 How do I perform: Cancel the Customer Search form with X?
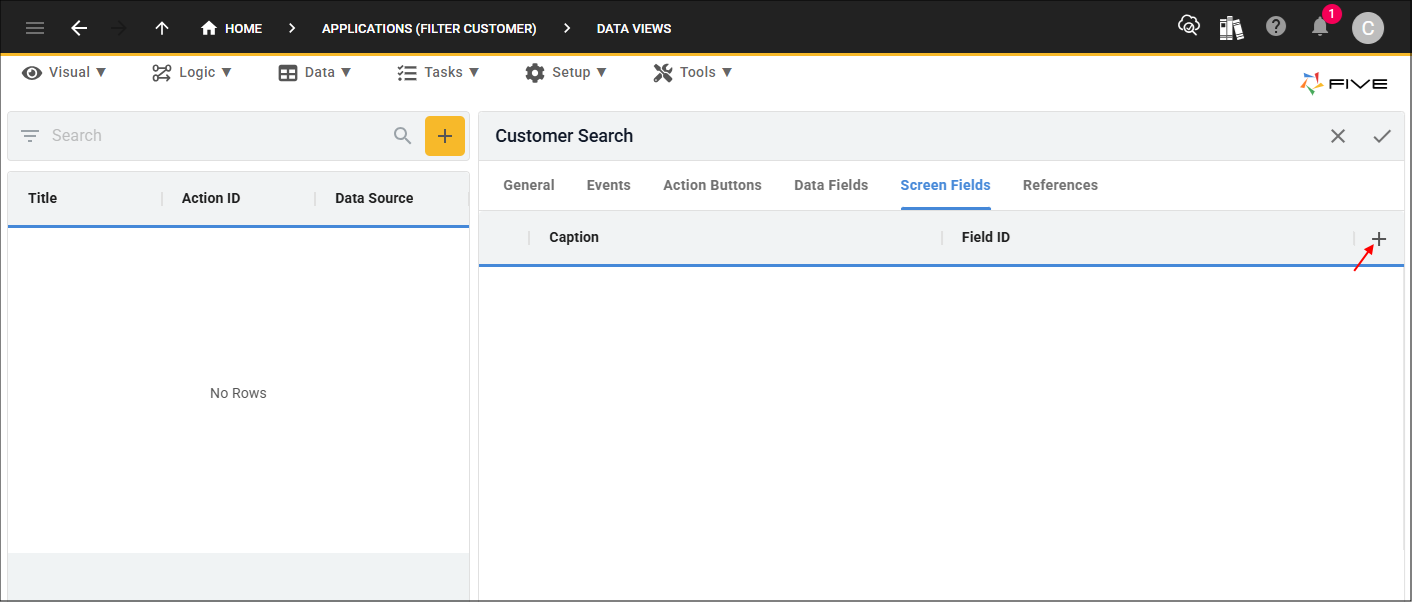tap(1338, 136)
